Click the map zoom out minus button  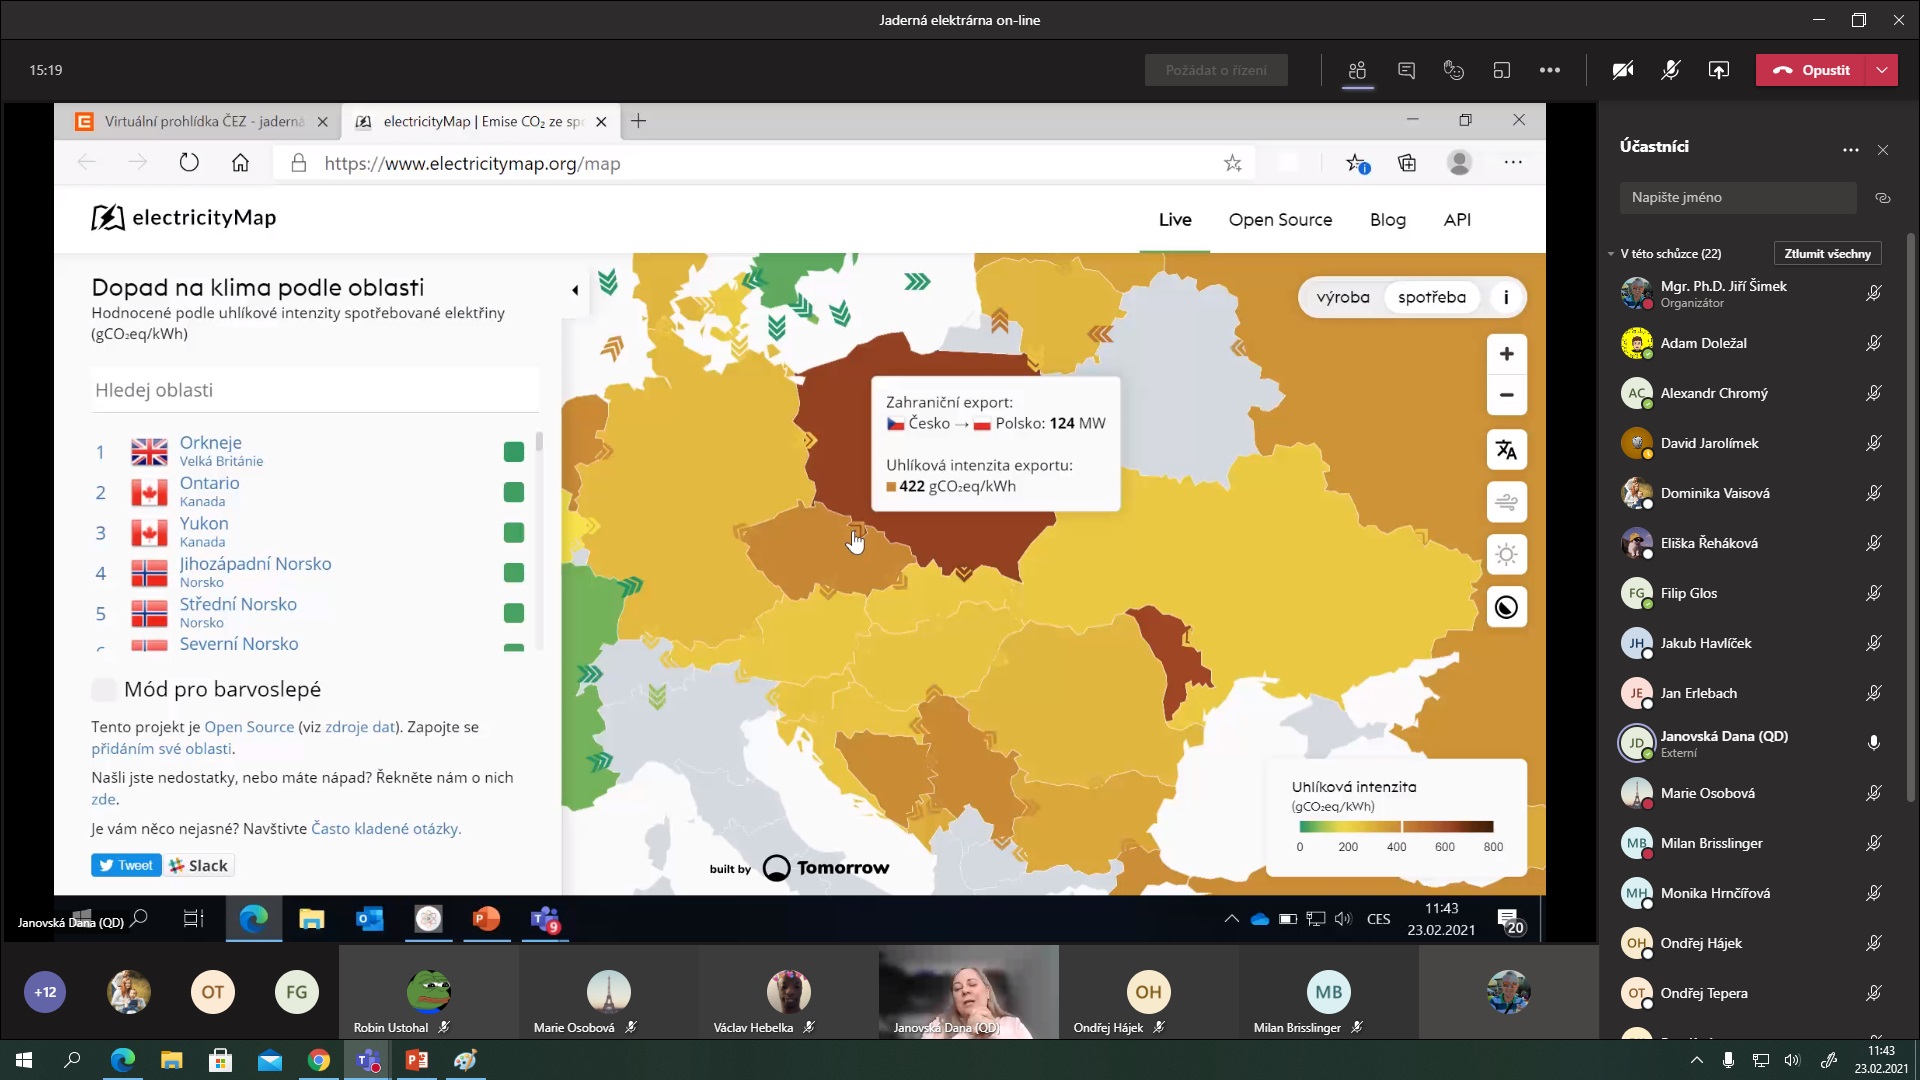coord(1506,395)
